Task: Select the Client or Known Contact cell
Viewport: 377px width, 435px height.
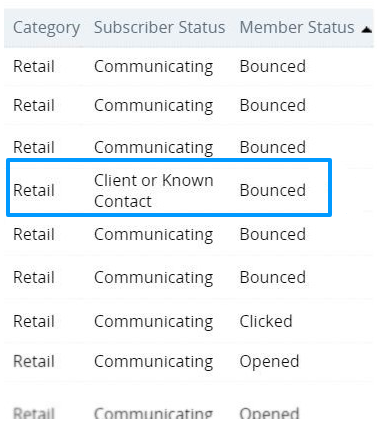Action: (154, 191)
